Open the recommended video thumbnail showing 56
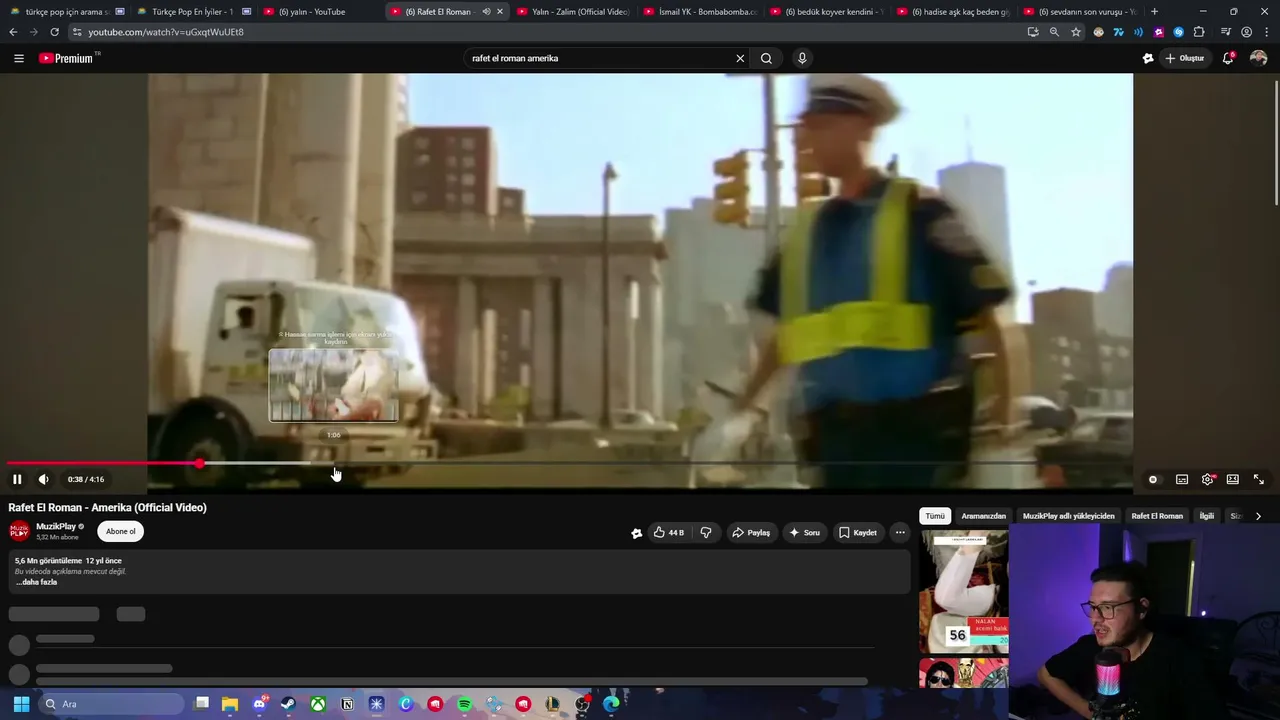Screen dimensions: 1280x720 click(964, 592)
